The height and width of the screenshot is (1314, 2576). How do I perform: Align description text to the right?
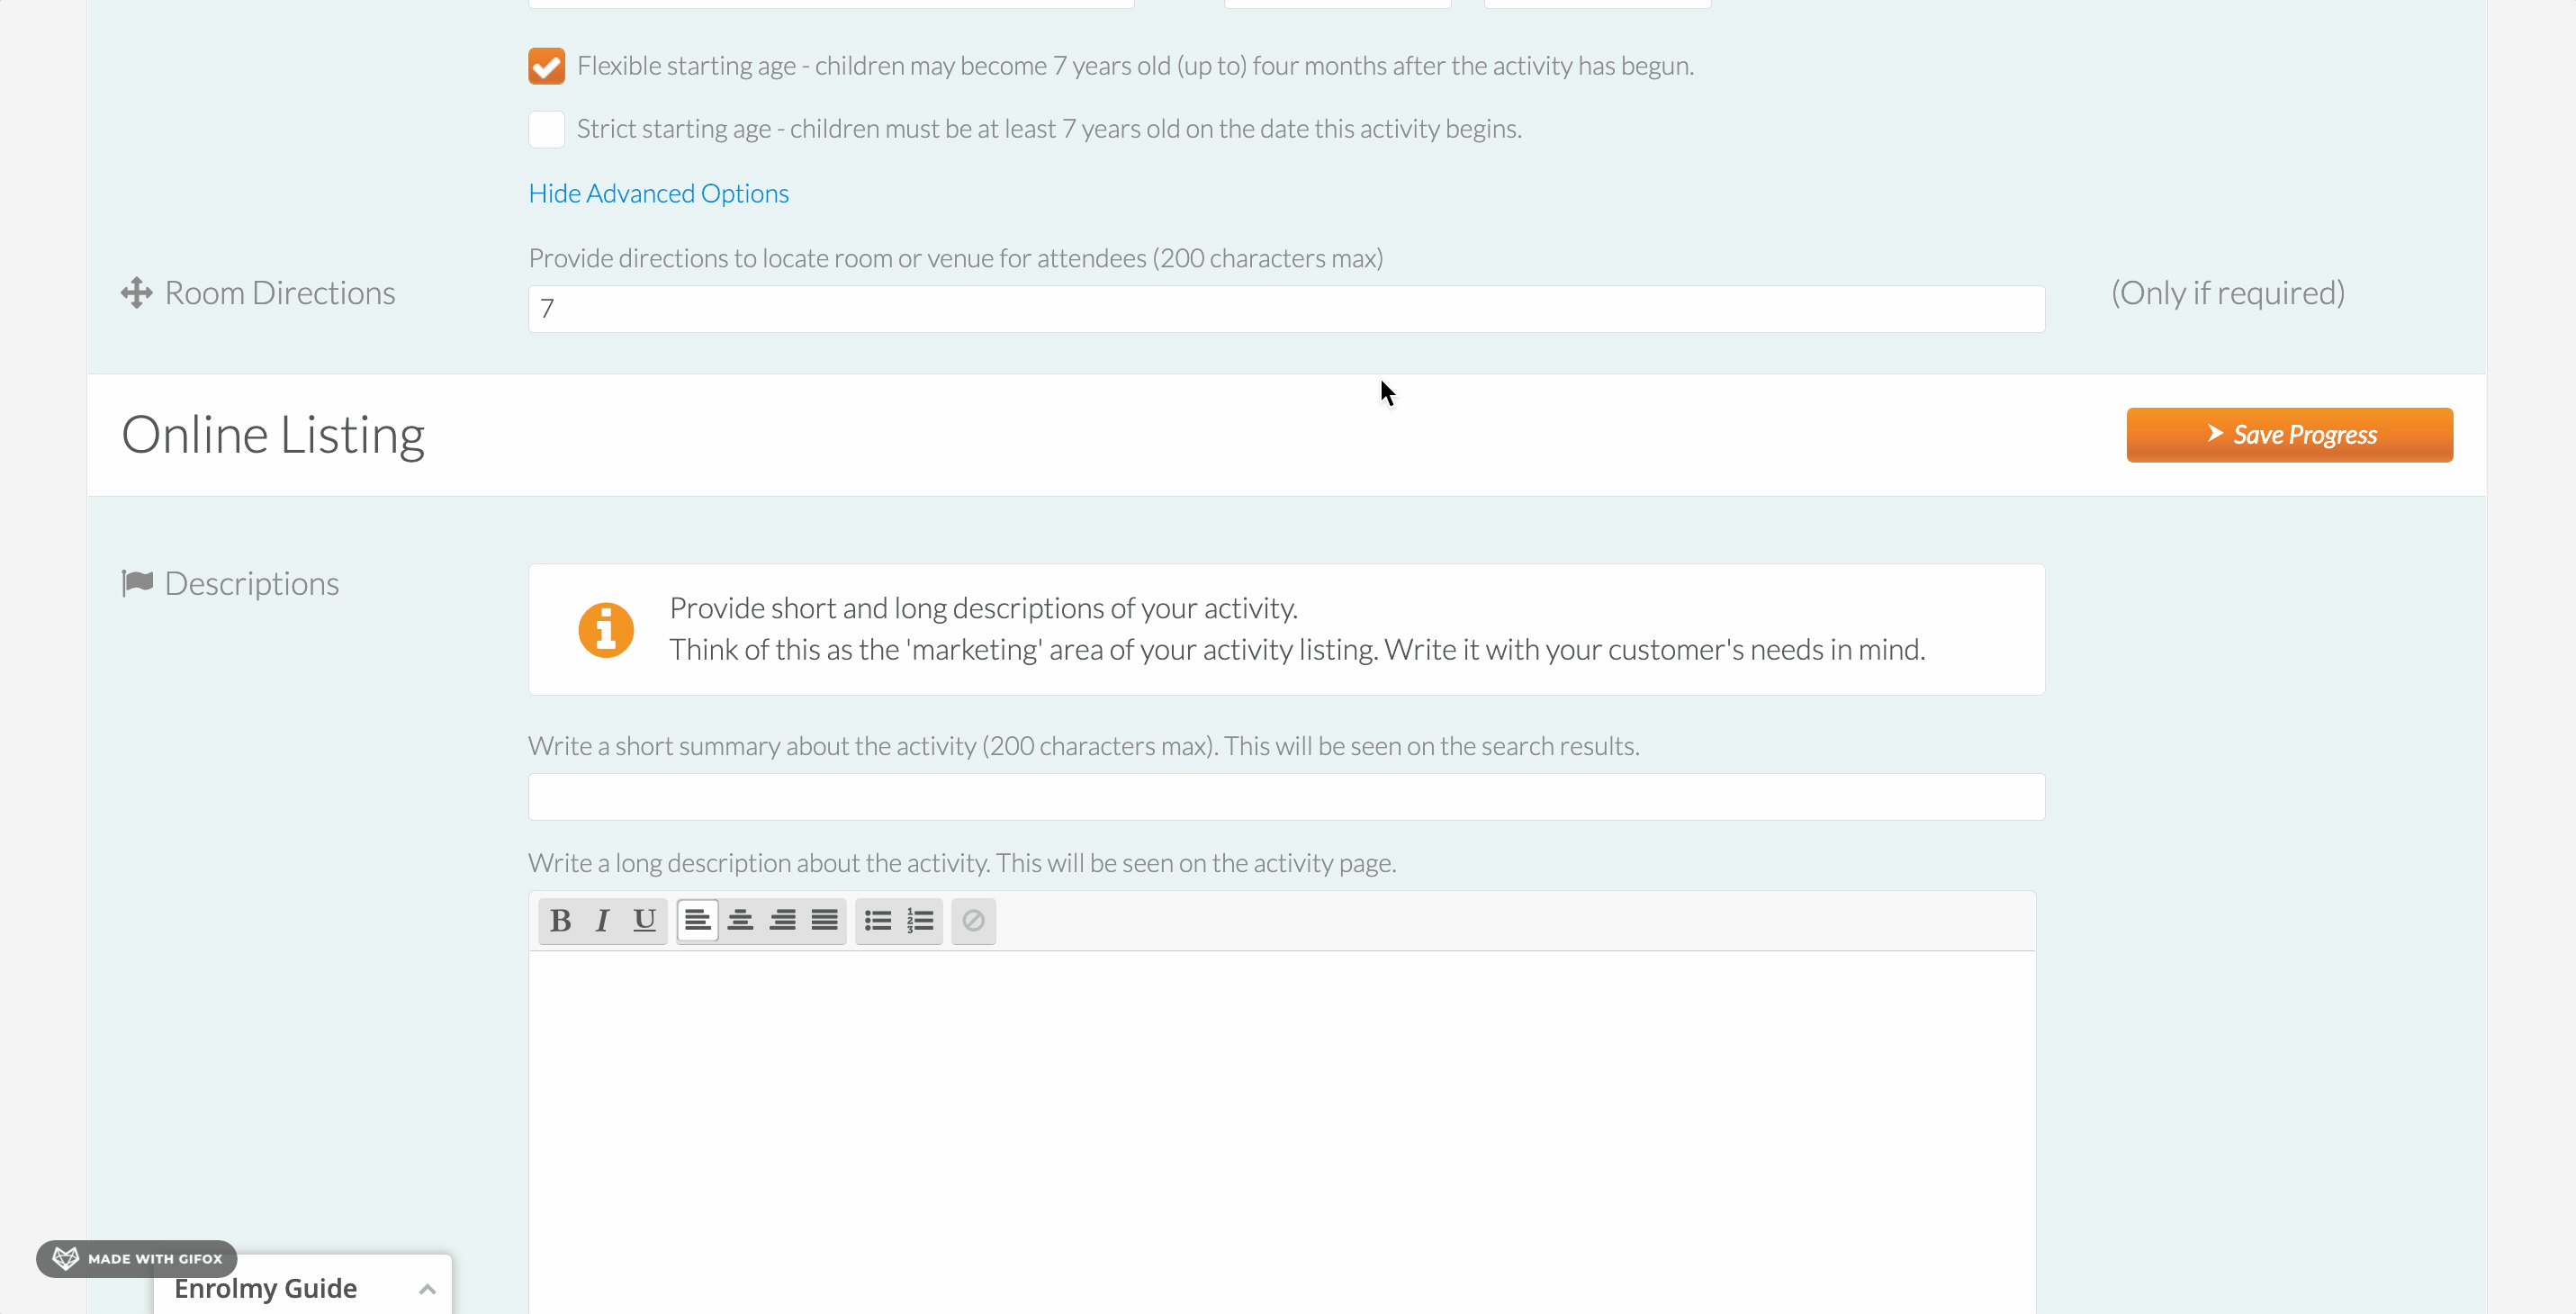(782, 920)
